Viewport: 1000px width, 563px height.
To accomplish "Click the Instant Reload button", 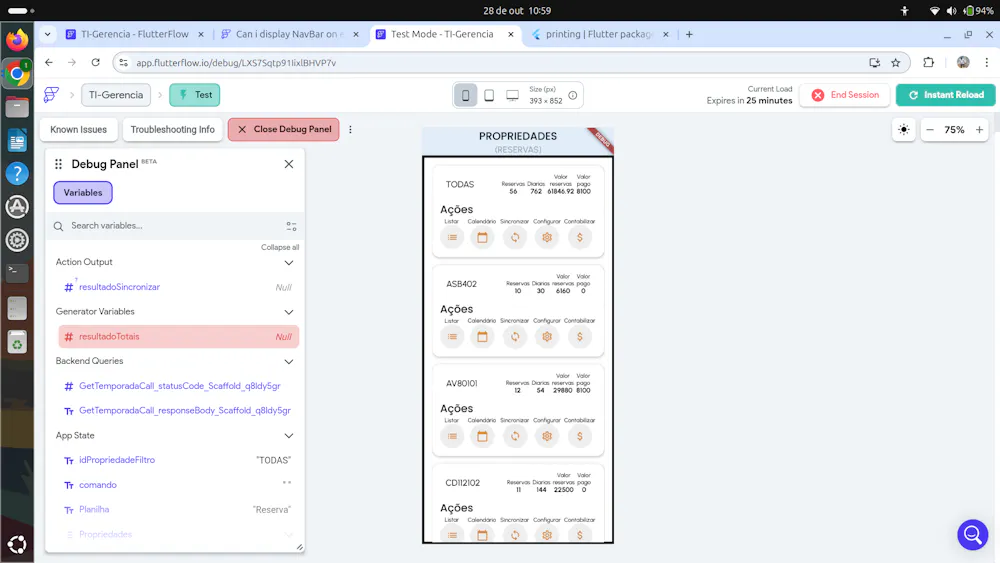I will point(946,95).
